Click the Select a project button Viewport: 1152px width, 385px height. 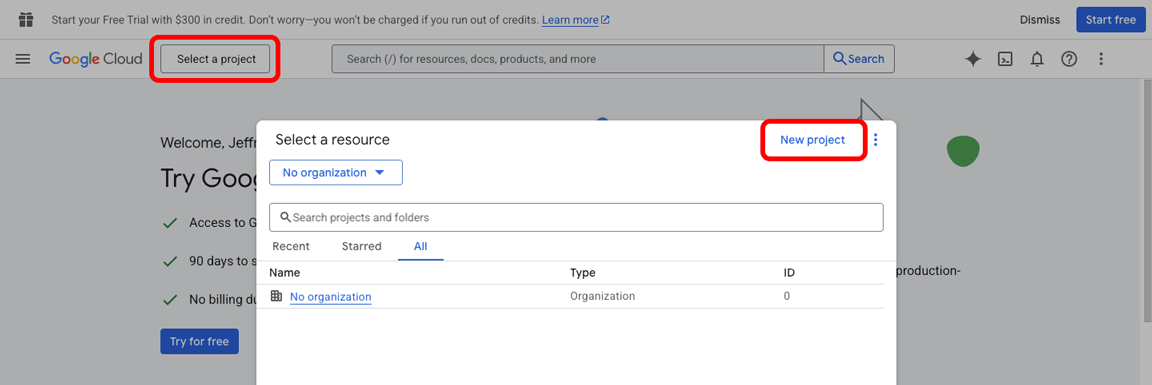(216, 59)
